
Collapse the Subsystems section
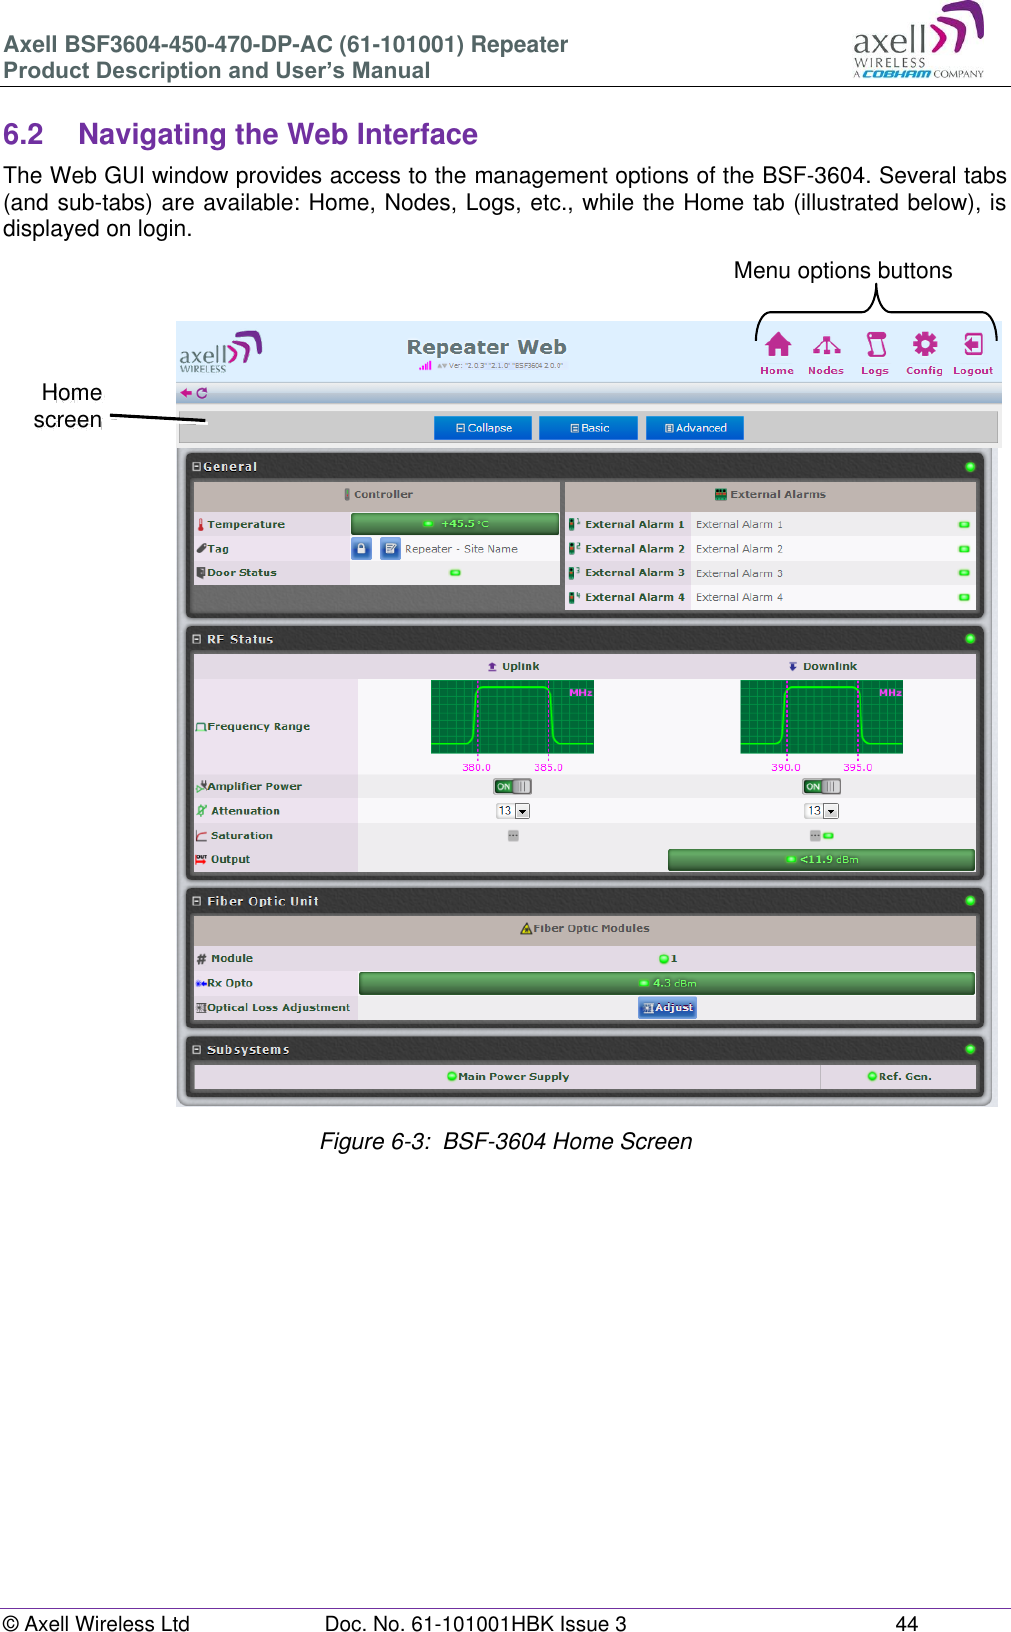click(x=197, y=1050)
